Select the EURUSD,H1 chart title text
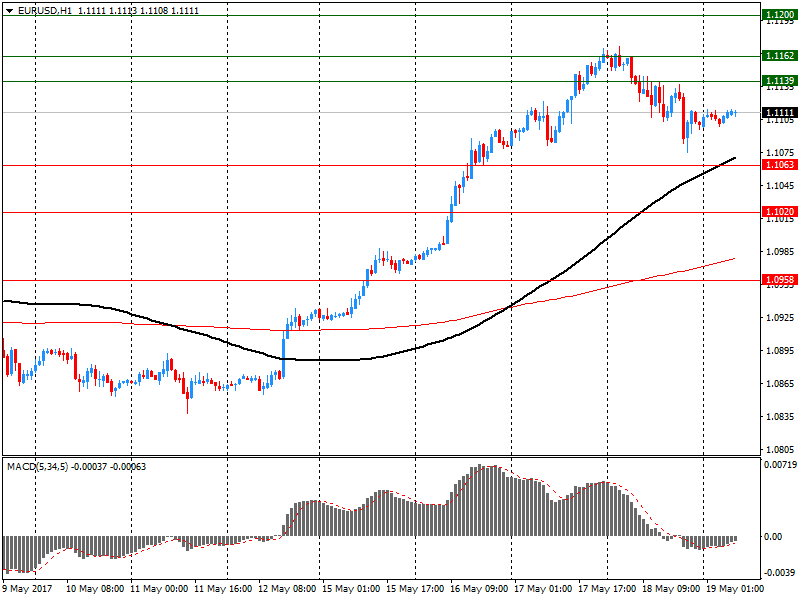 click(x=45, y=11)
